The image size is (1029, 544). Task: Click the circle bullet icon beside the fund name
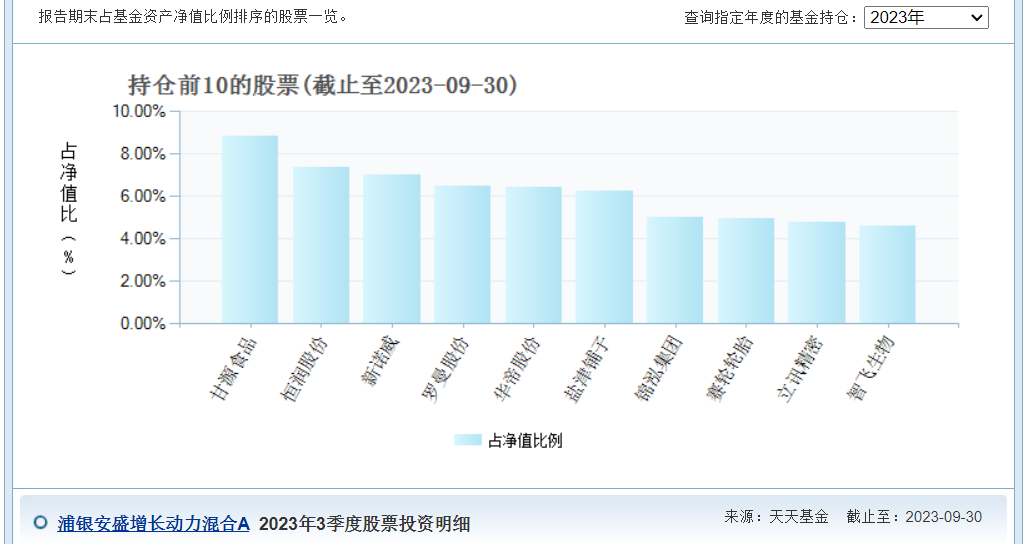coord(41,522)
